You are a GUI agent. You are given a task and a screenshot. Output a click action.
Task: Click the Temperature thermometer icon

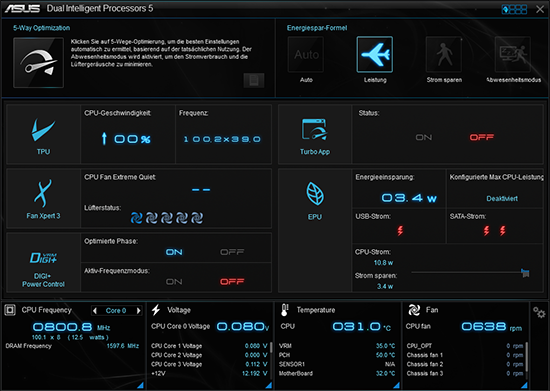(284, 310)
